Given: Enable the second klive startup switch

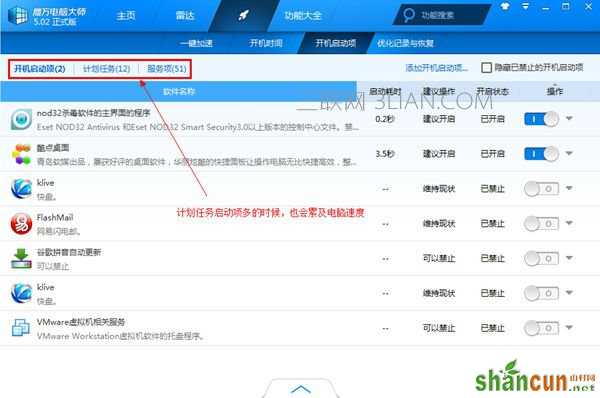Looking at the screenshot, I should pos(541,294).
